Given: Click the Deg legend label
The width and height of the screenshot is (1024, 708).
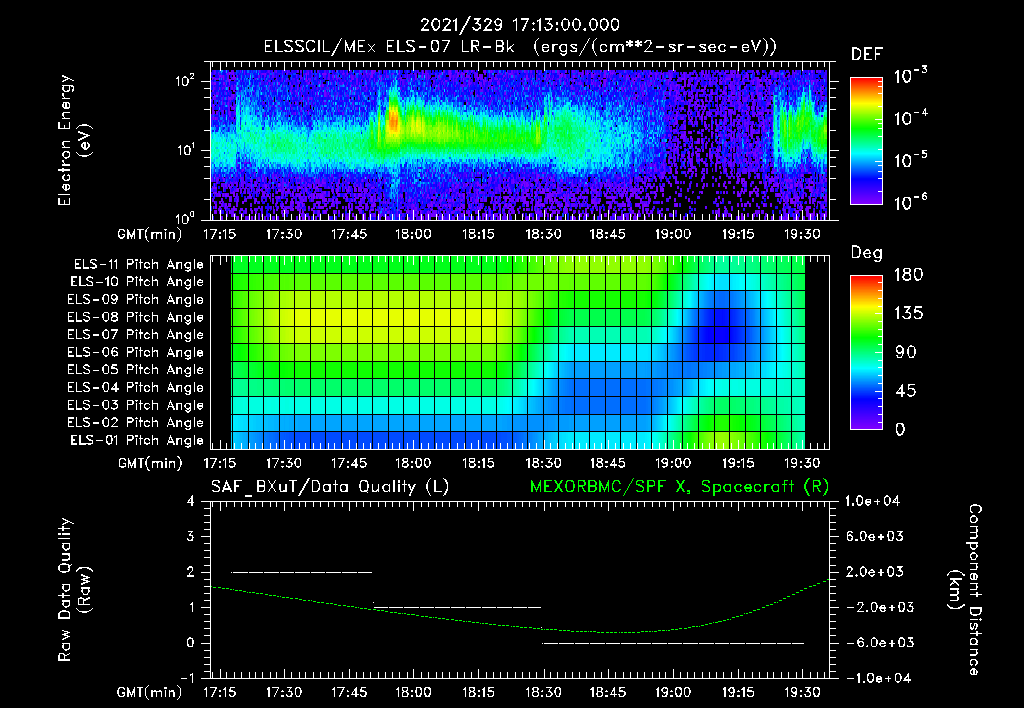Looking at the screenshot, I should point(867,253).
